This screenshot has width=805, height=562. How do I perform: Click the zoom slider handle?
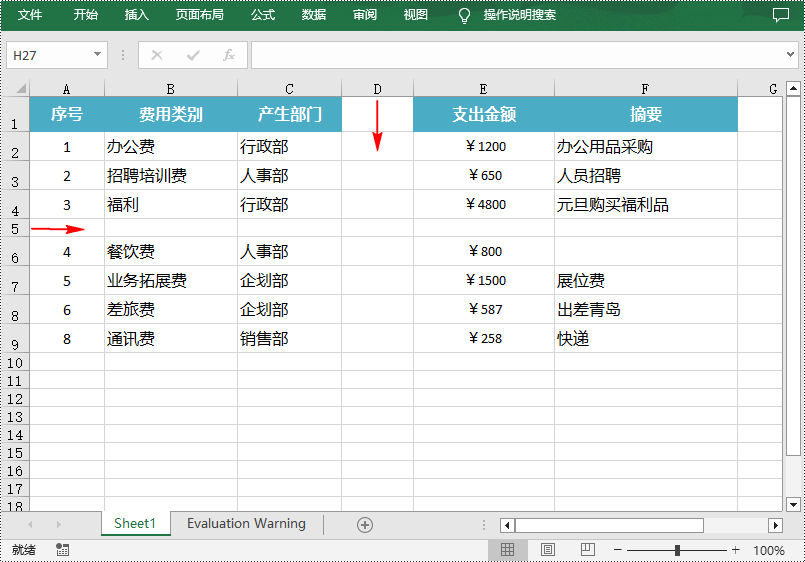coord(677,550)
